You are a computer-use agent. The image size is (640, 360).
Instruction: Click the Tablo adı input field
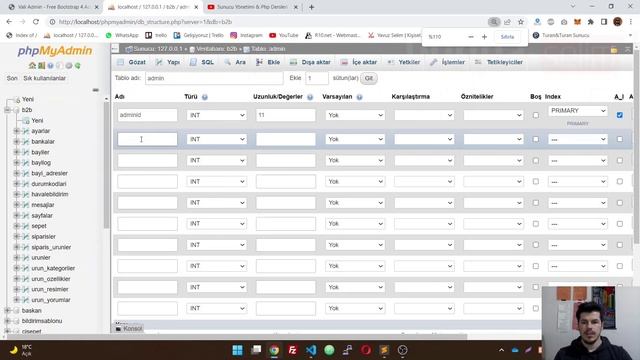tap(214, 78)
